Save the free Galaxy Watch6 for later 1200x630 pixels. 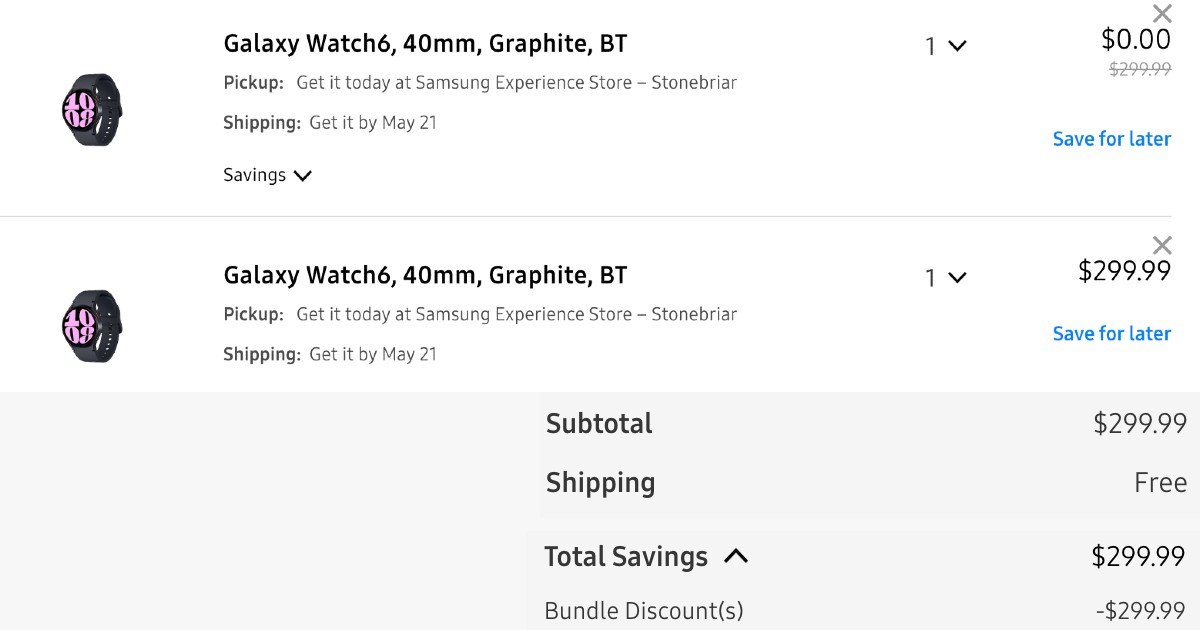pyautogui.click(x=1111, y=139)
